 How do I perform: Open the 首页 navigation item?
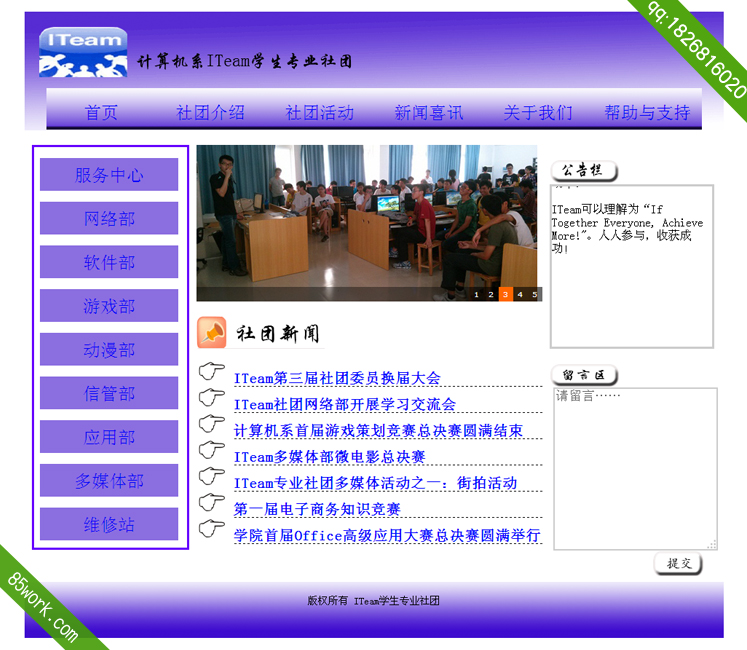[101, 112]
